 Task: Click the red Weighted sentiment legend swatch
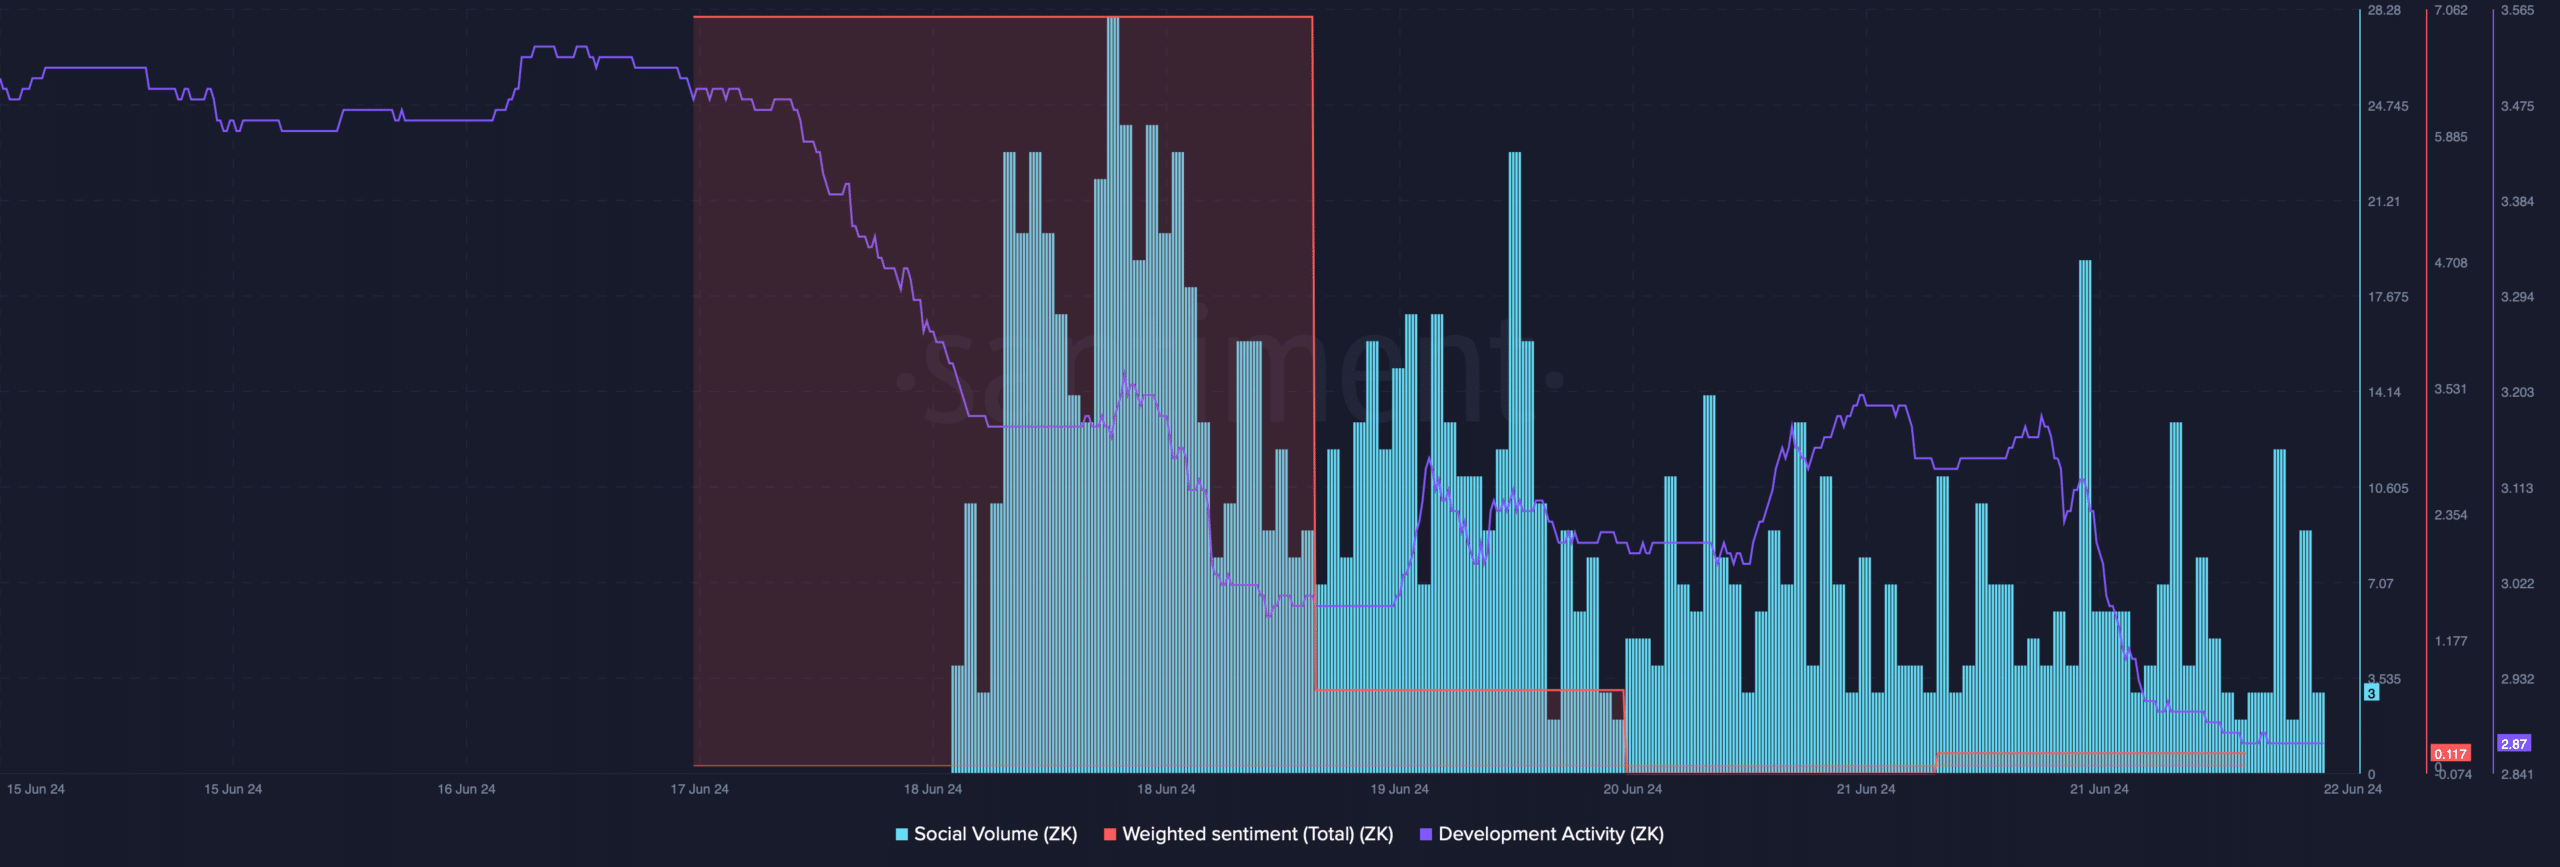[1110, 834]
